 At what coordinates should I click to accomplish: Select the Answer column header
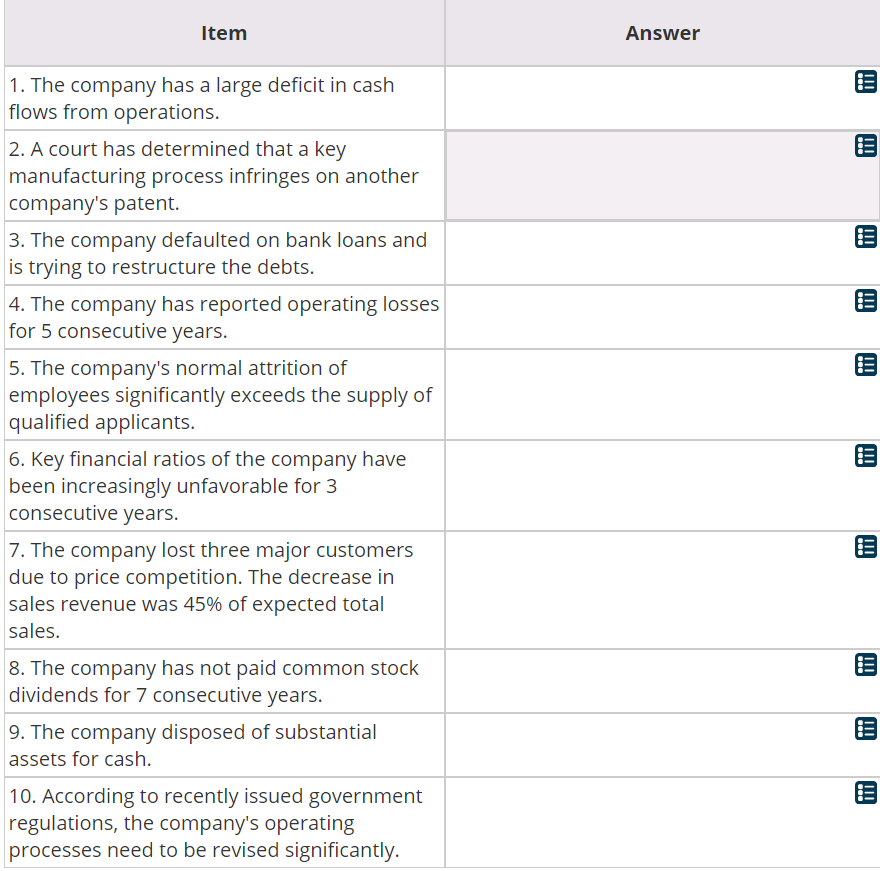click(662, 32)
